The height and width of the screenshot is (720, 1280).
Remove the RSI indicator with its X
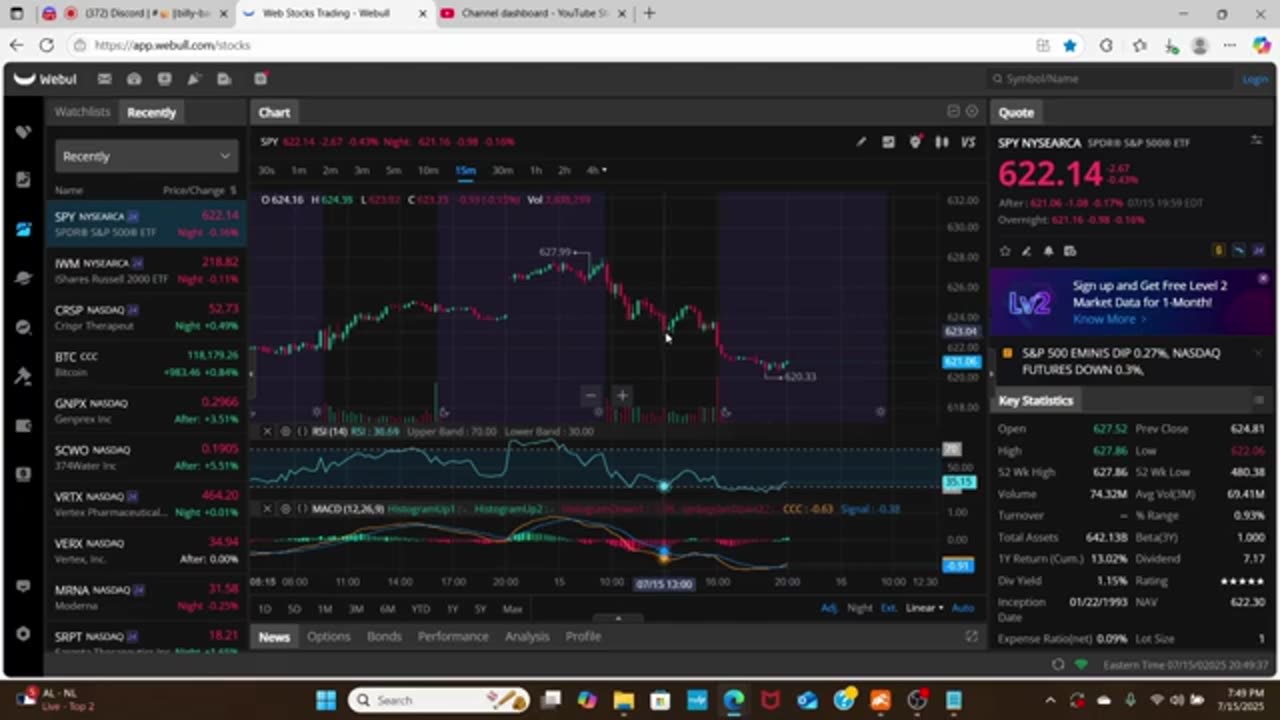pos(267,431)
